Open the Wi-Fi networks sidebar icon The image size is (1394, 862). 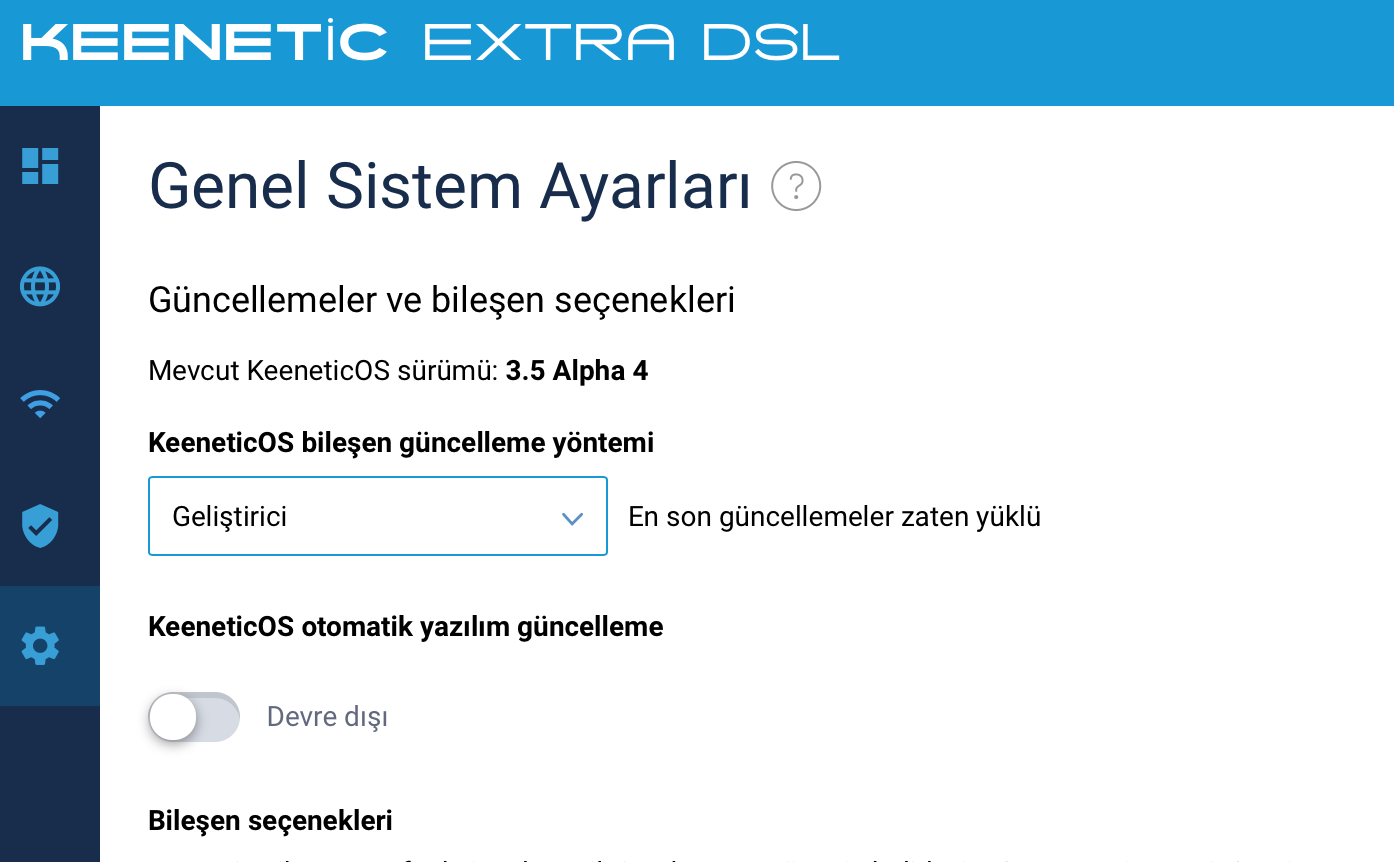click(40, 404)
